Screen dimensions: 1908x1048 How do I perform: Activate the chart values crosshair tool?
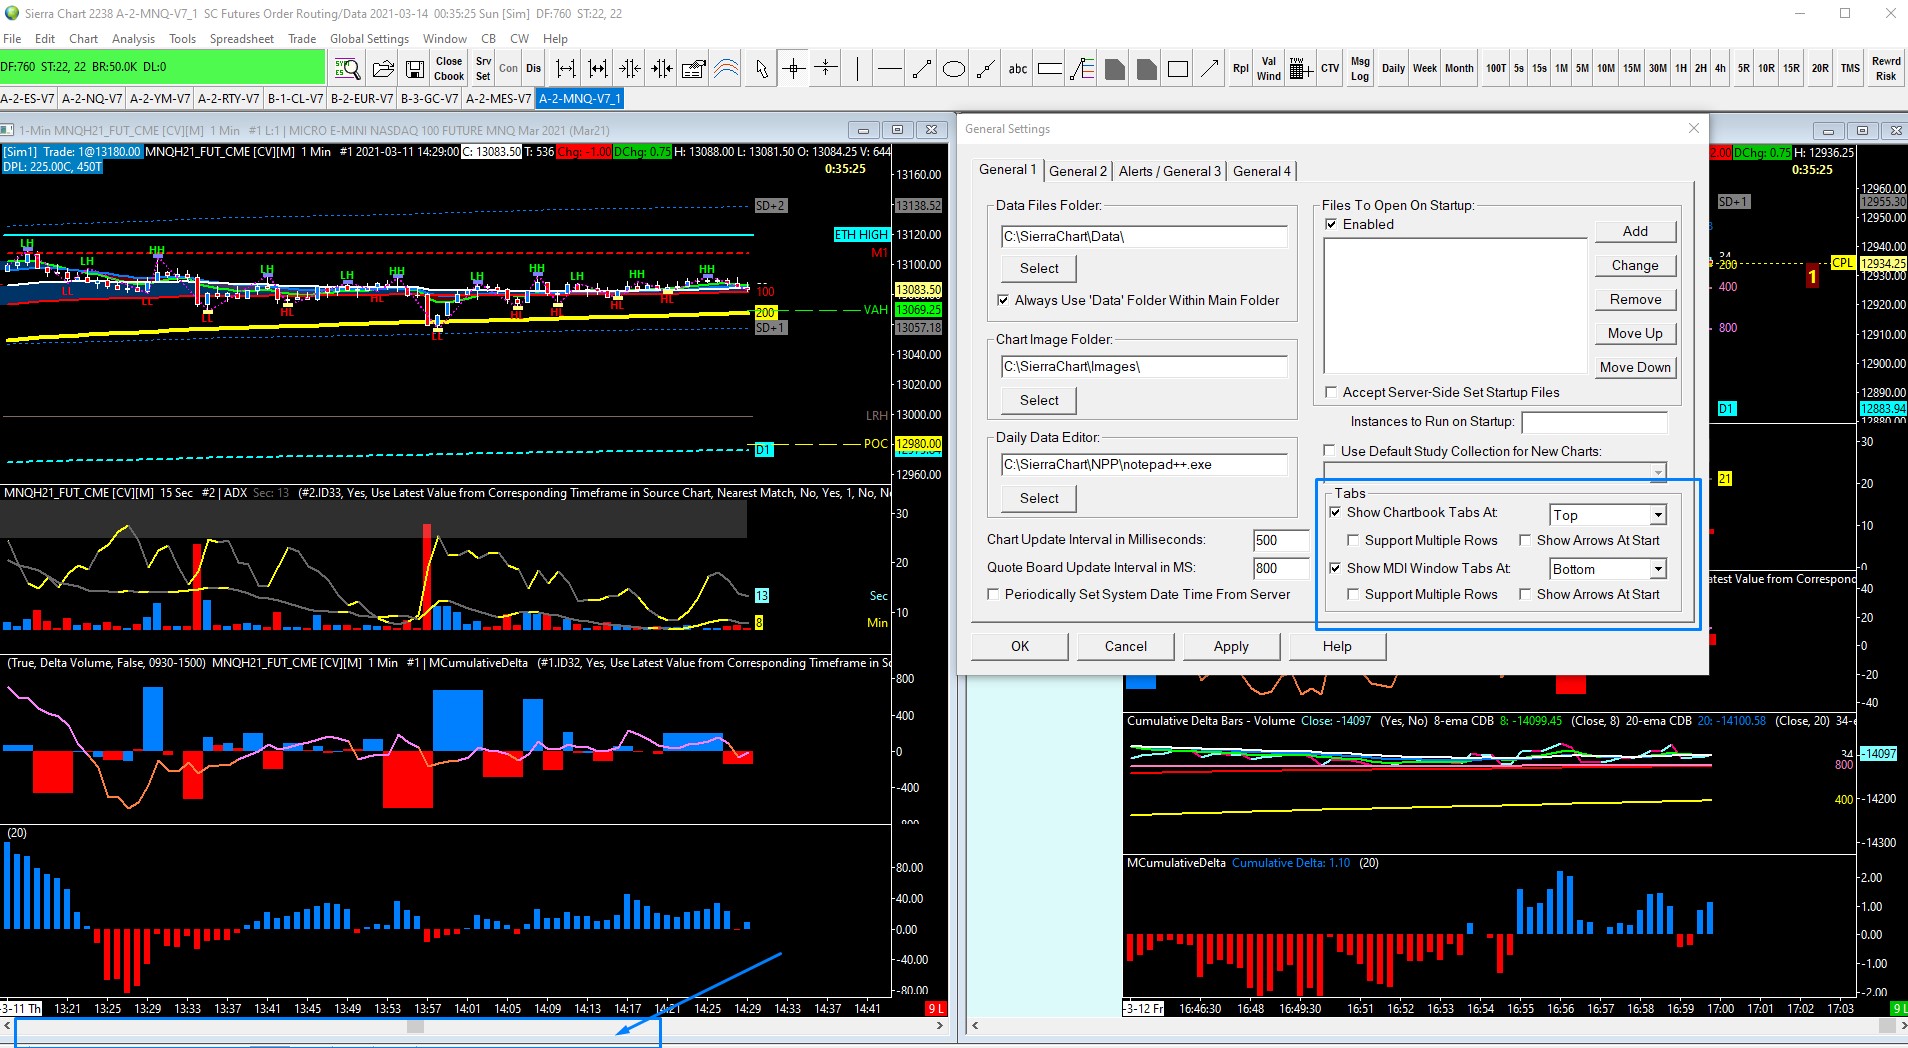tap(794, 69)
